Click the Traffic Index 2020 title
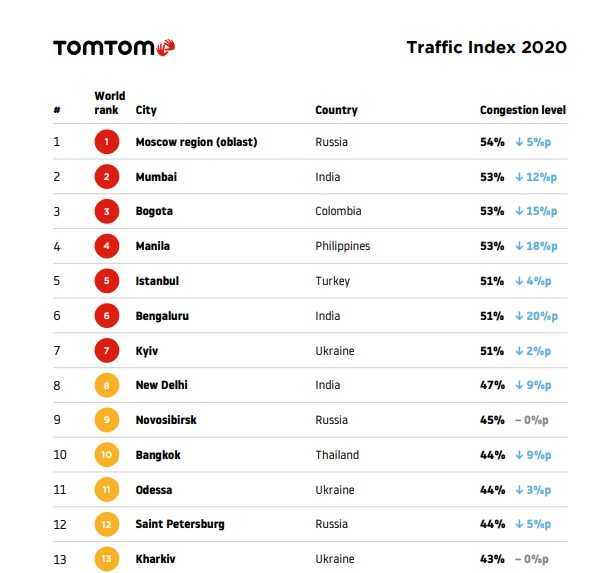This screenshot has width=613, height=573. point(486,47)
